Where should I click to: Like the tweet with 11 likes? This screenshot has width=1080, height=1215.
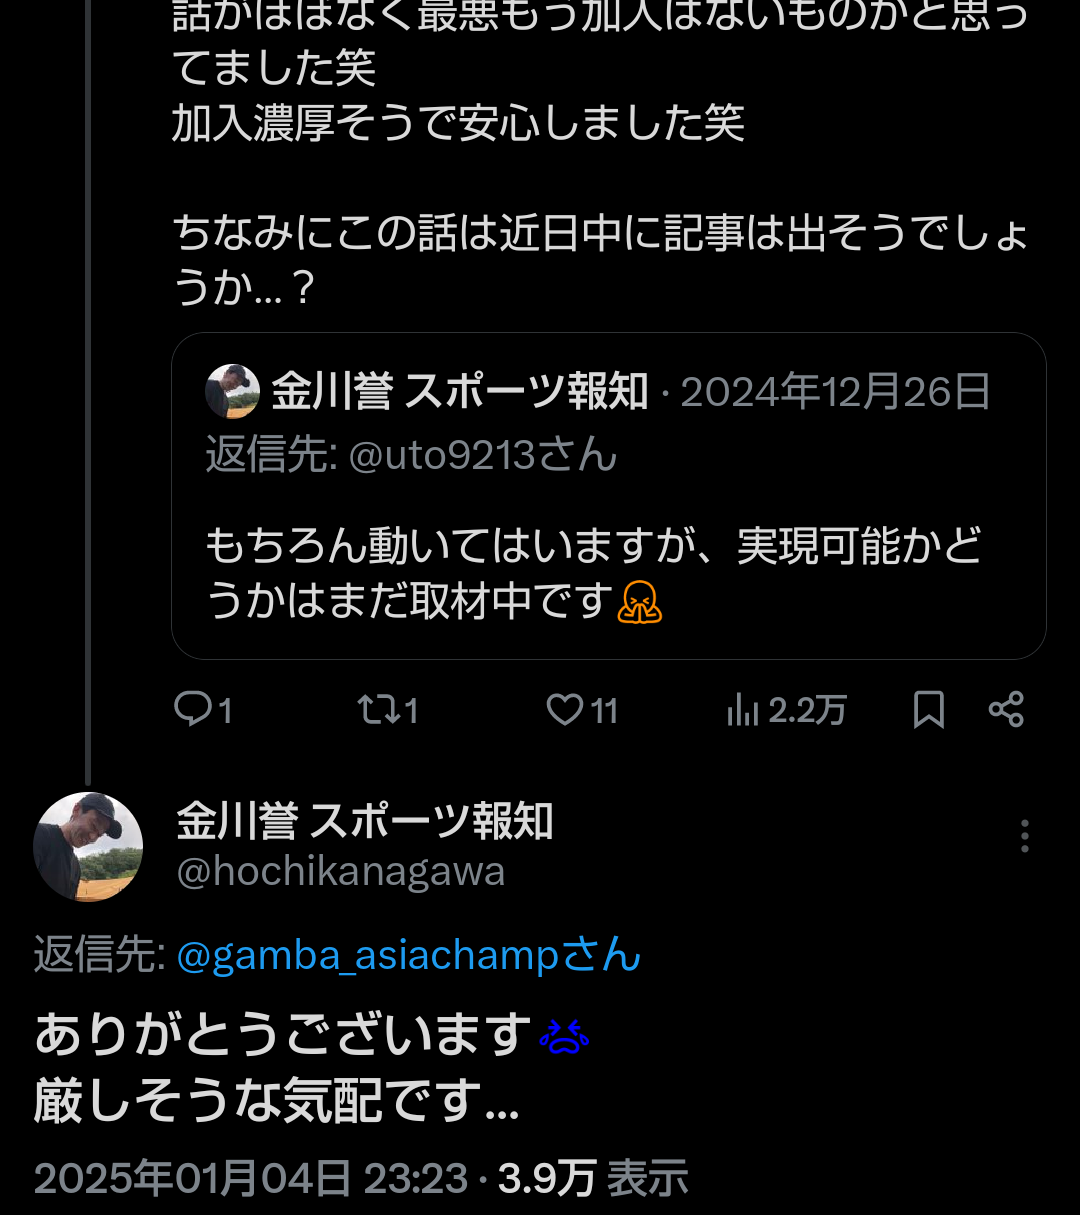pyautogui.click(x=565, y=710)
